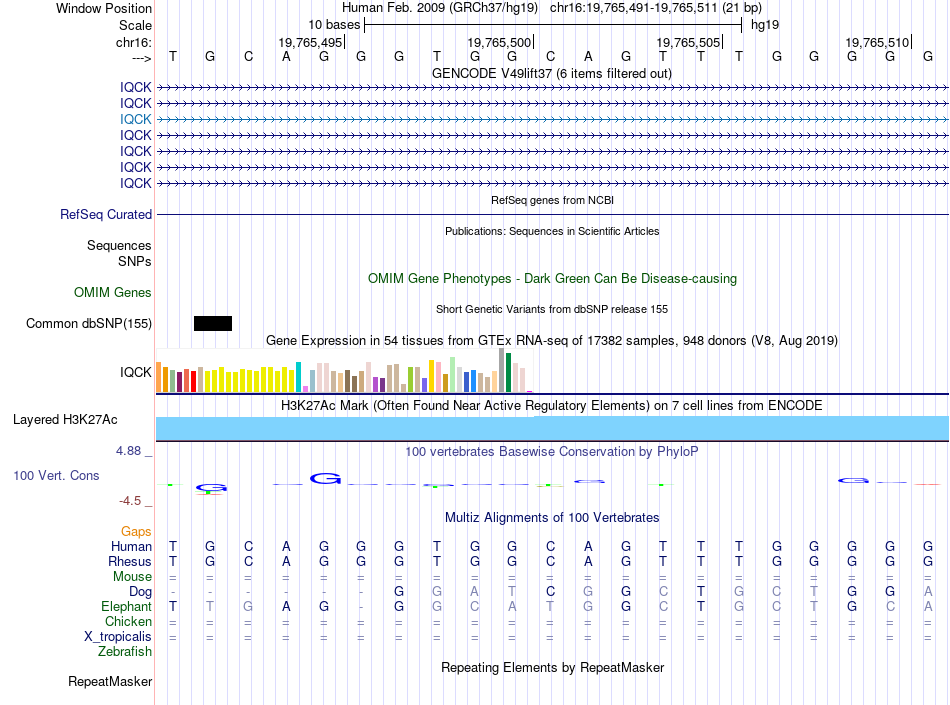Click the Gaps label in Multiz alignment
This screenshot has height=705, width=950.
[x=136, y=531]
